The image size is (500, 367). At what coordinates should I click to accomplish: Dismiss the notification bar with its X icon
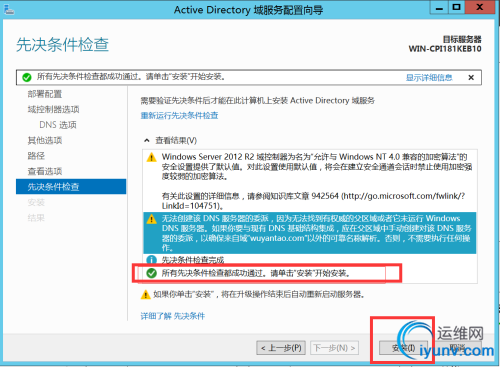(x=471, y=77)
